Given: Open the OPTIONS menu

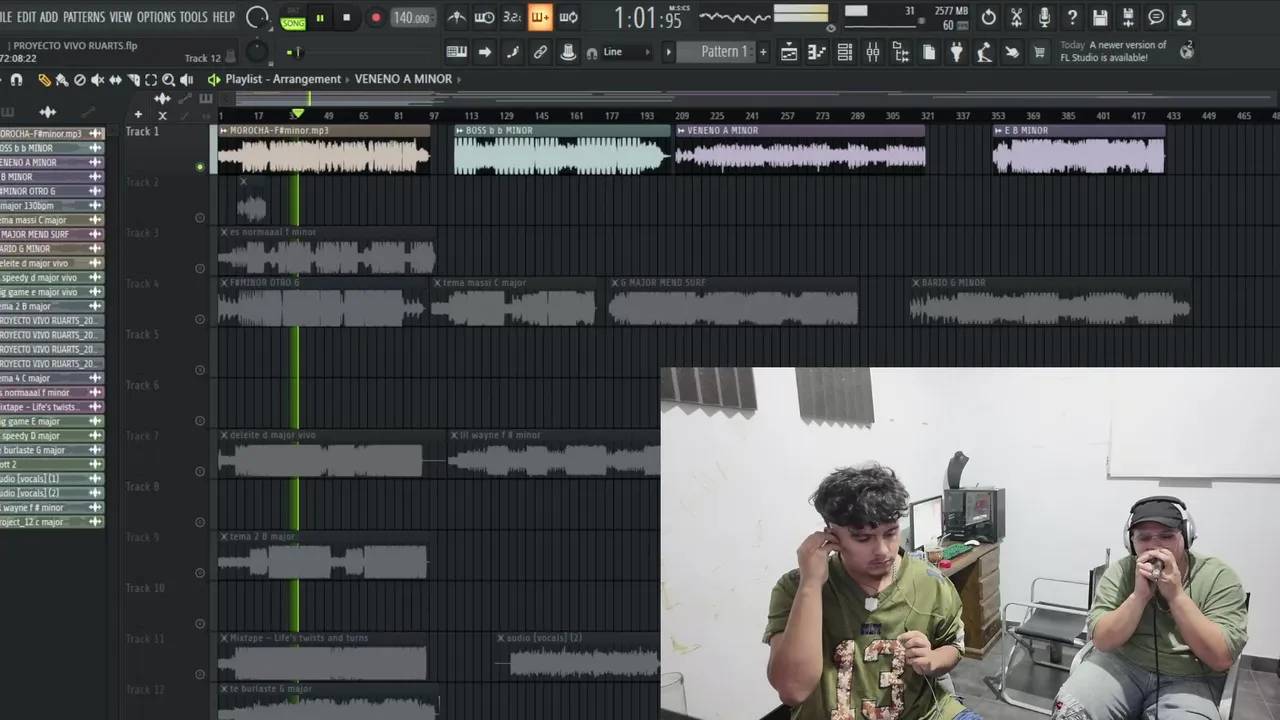Looking at the screenshot, I should coord(156,17).
